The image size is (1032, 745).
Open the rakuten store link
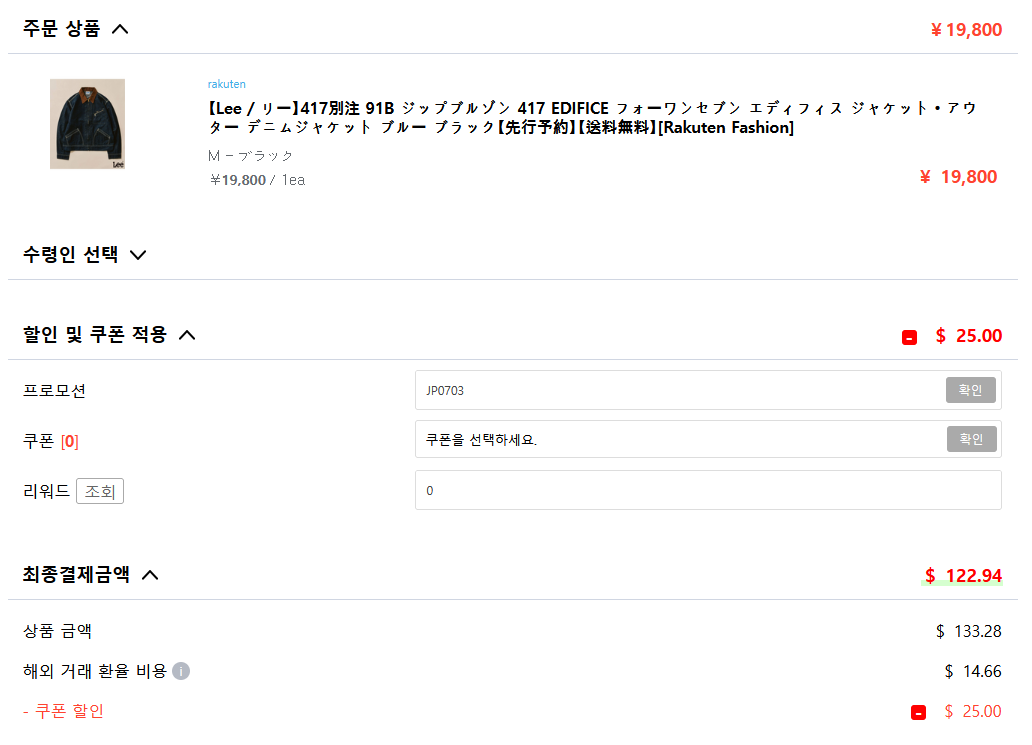pyautogui.click(x=226, y=84)
